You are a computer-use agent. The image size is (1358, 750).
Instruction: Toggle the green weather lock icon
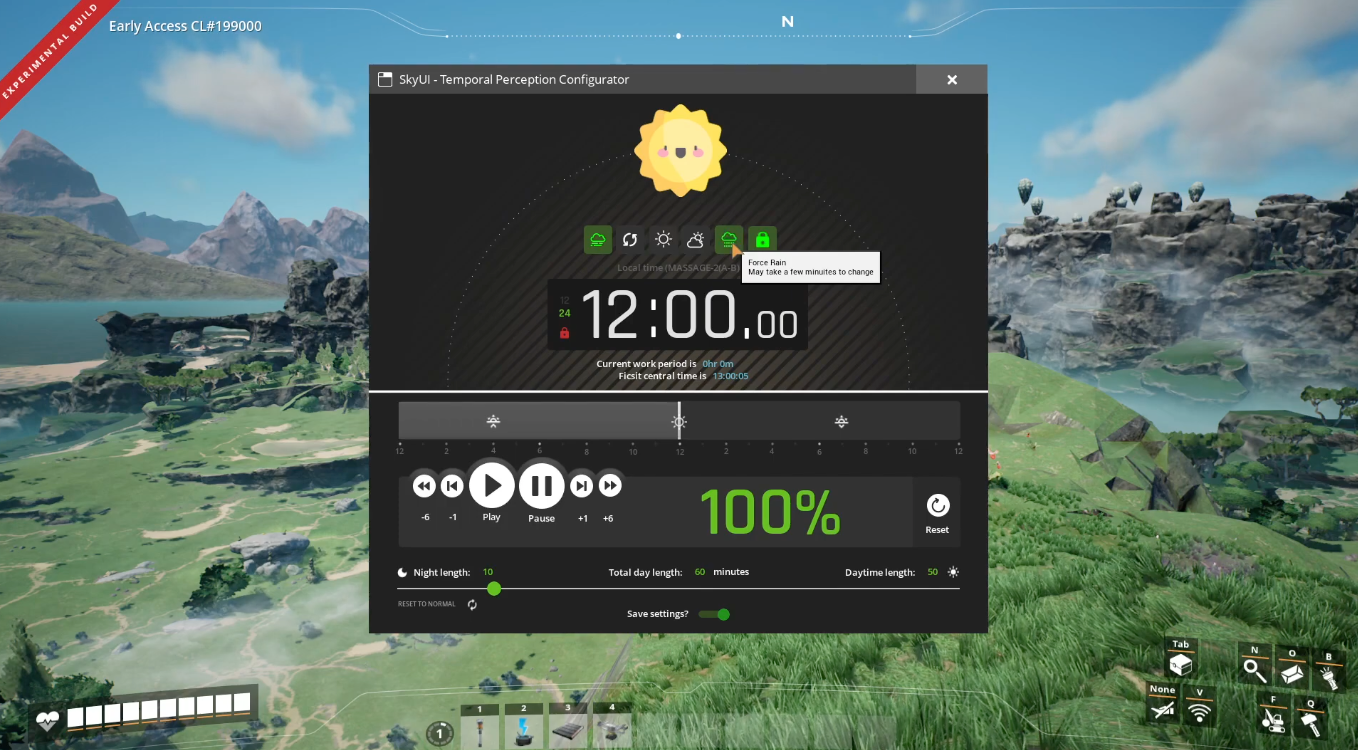[x=762, y=240]
